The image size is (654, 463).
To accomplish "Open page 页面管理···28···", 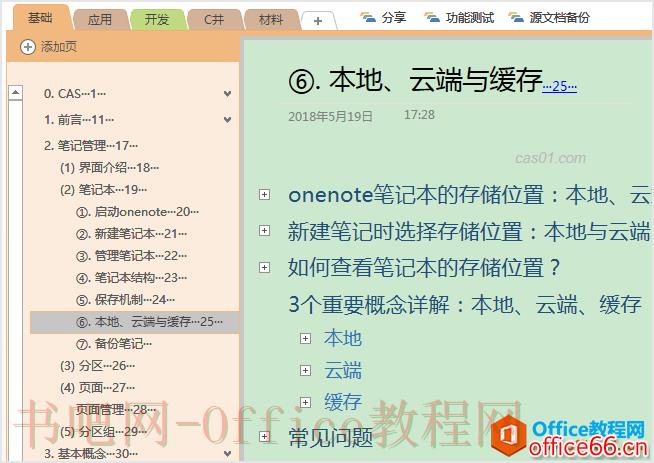I will point(116,410).
